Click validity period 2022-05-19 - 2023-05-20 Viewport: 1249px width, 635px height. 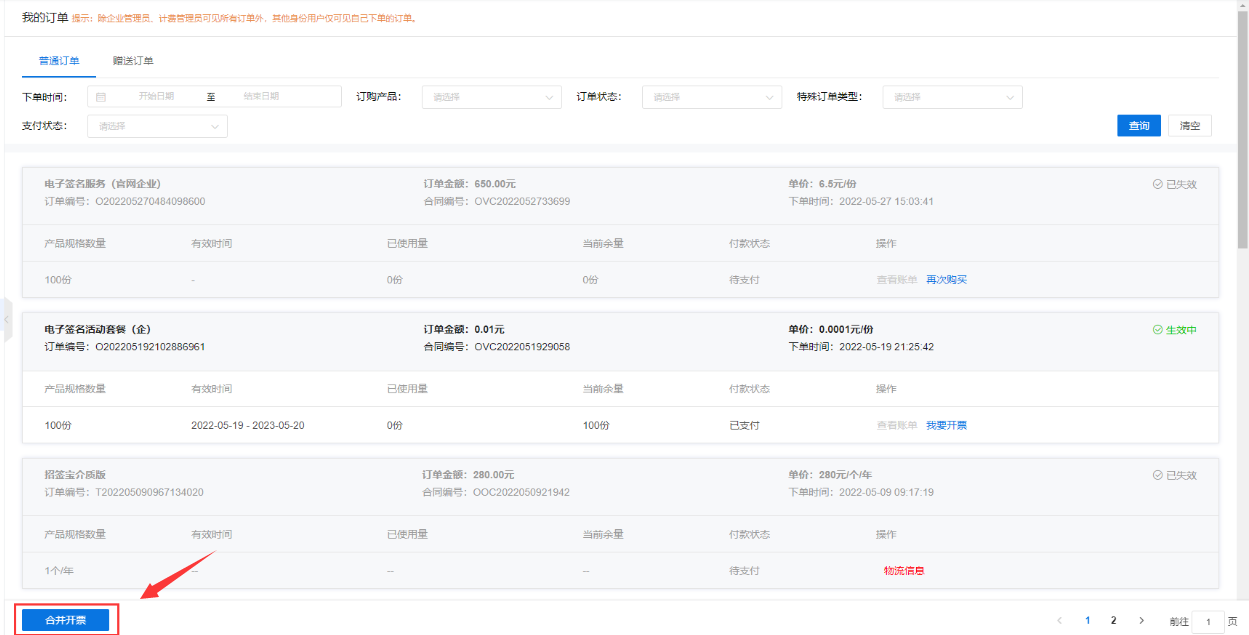[248, 426]
